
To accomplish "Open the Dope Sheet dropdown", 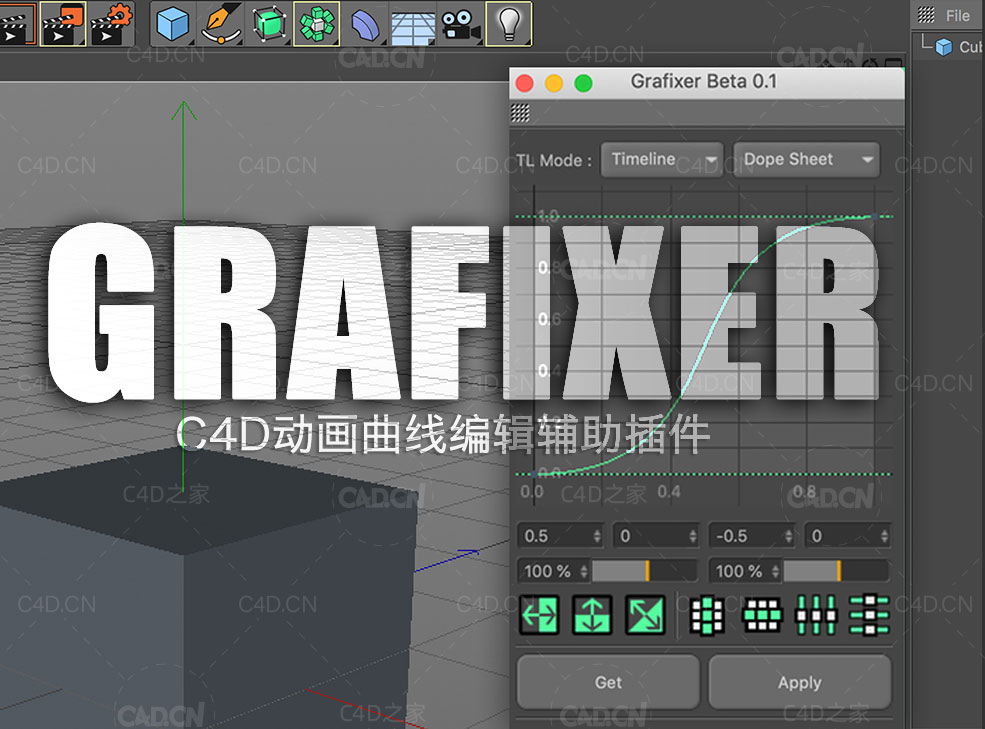I will (x=805, y=159).
